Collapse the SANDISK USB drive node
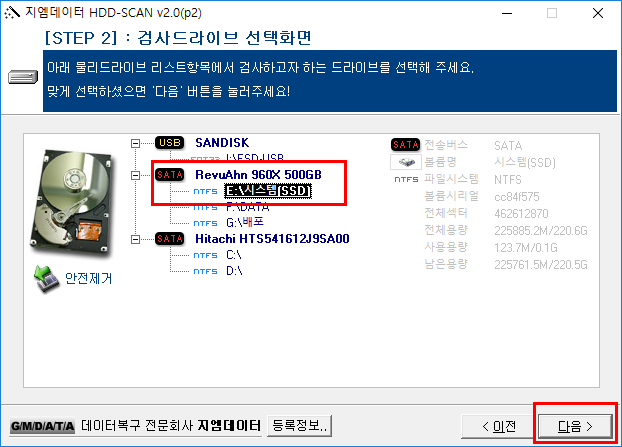The height and width of the screenshot is (447, 622). 136,143
